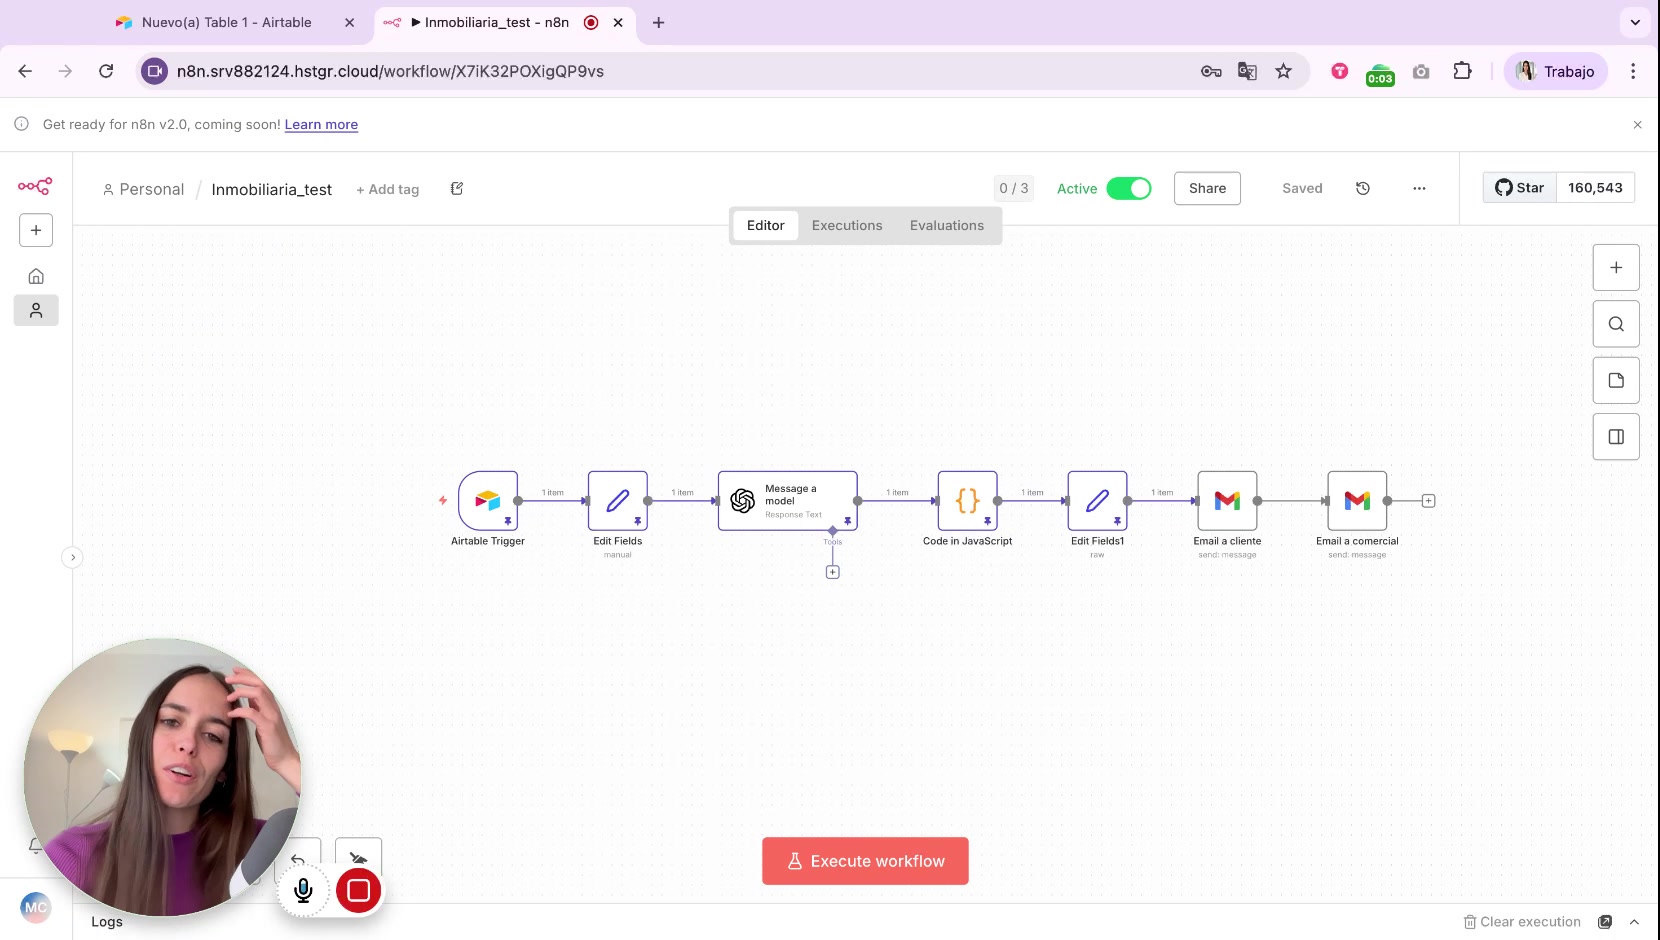The image size is (1660, 940).
Task: Click the workflow history clock icon
Action: (1362, 188)
